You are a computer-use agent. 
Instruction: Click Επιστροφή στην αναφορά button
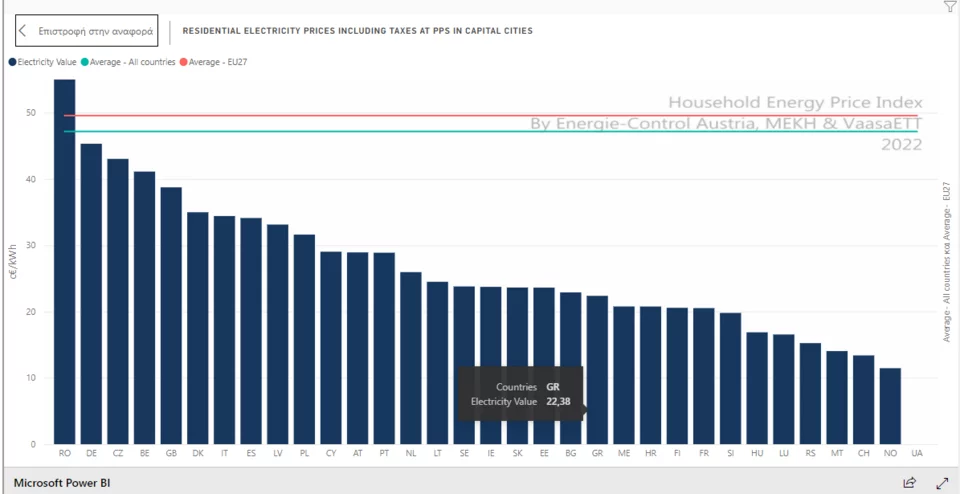[x=86, y=31]
